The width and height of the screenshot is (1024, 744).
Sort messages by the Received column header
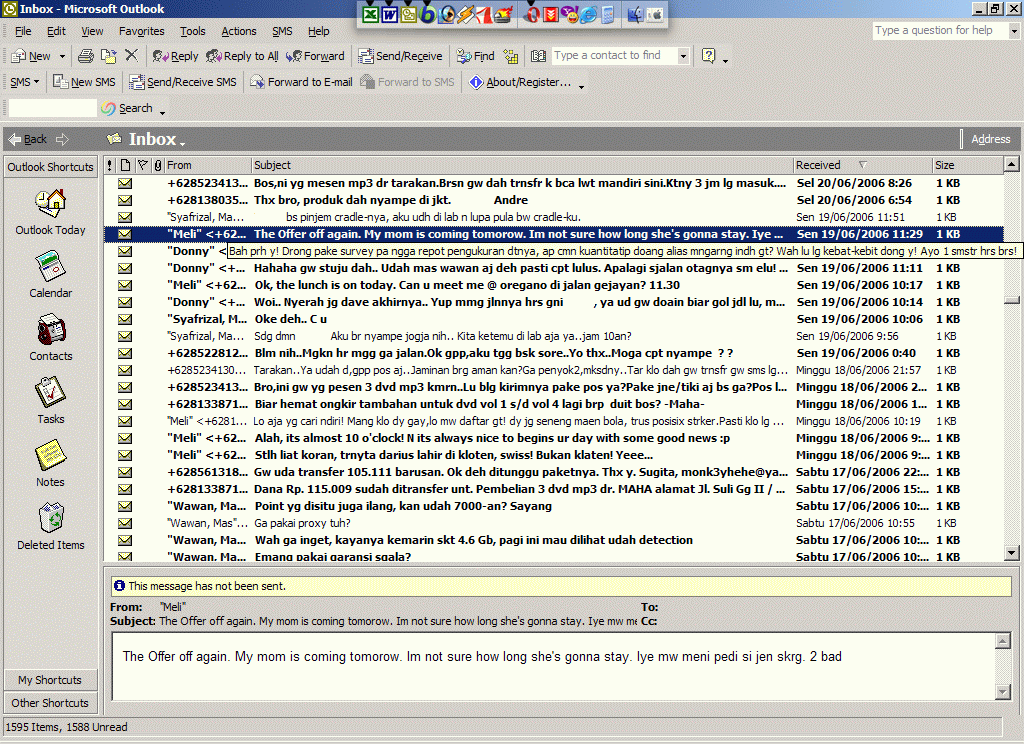pos(863,165)
